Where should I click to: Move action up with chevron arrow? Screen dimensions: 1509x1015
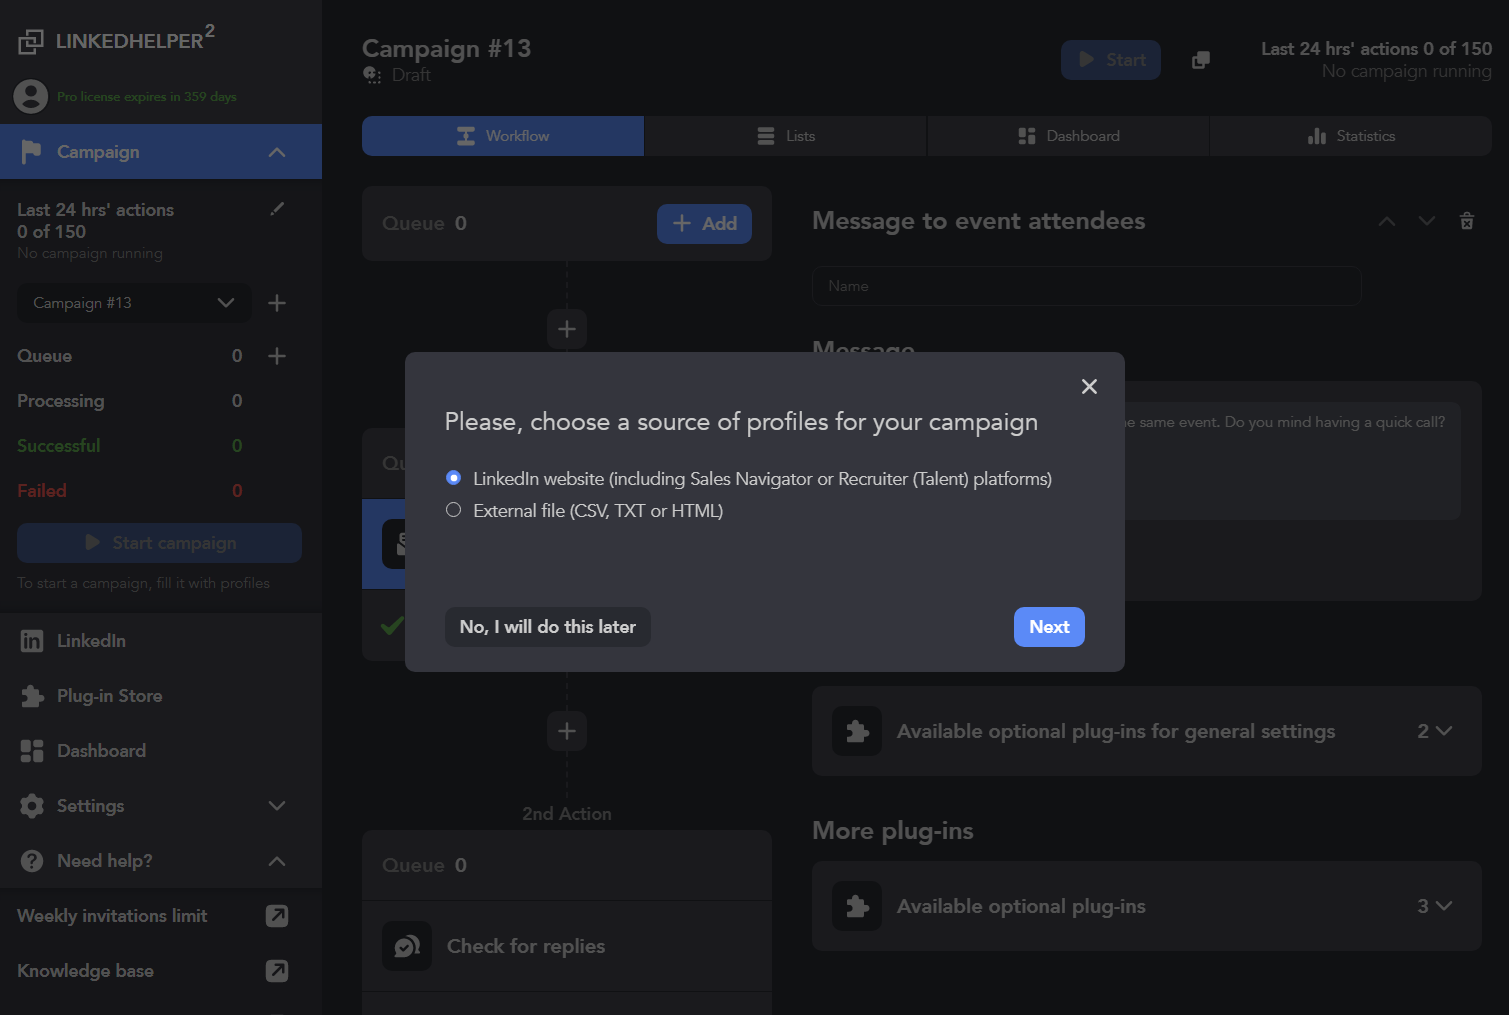(1387, 221)
